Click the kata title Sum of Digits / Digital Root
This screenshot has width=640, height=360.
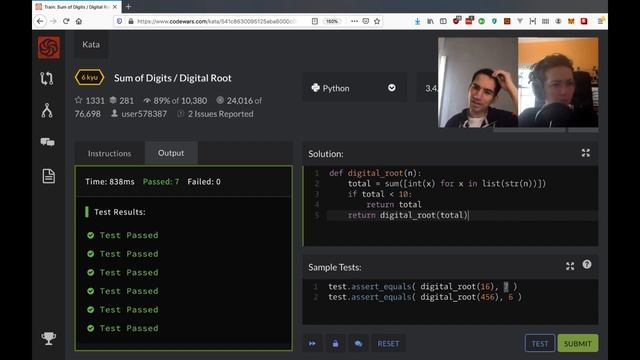coord(173,78)
